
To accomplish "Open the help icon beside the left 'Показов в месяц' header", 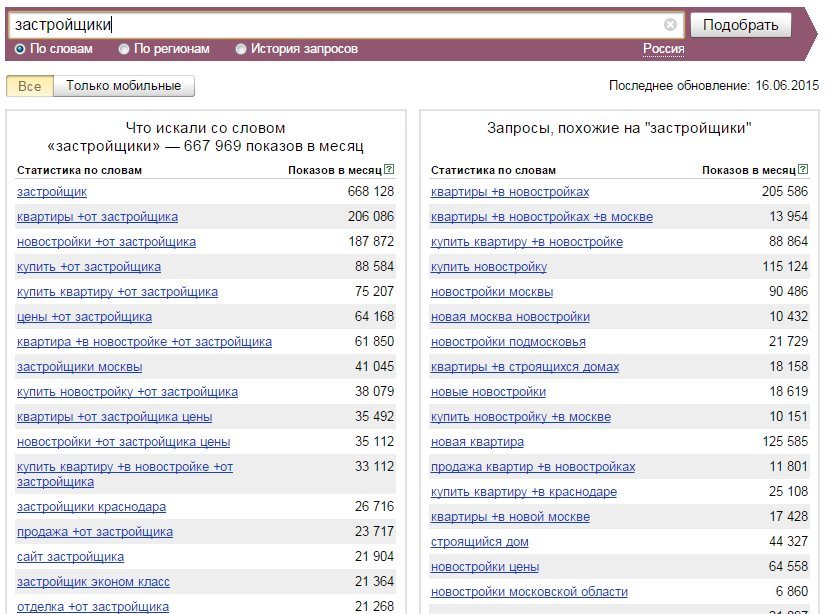I will 389,169.
